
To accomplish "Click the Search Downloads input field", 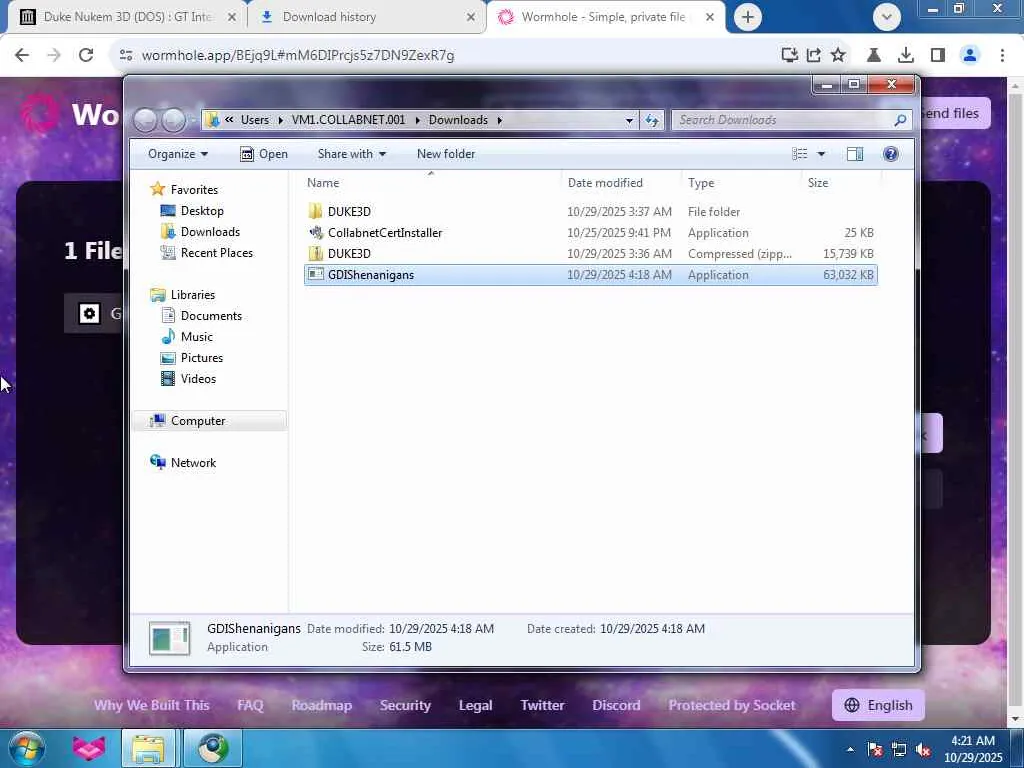I will [782, 120].
